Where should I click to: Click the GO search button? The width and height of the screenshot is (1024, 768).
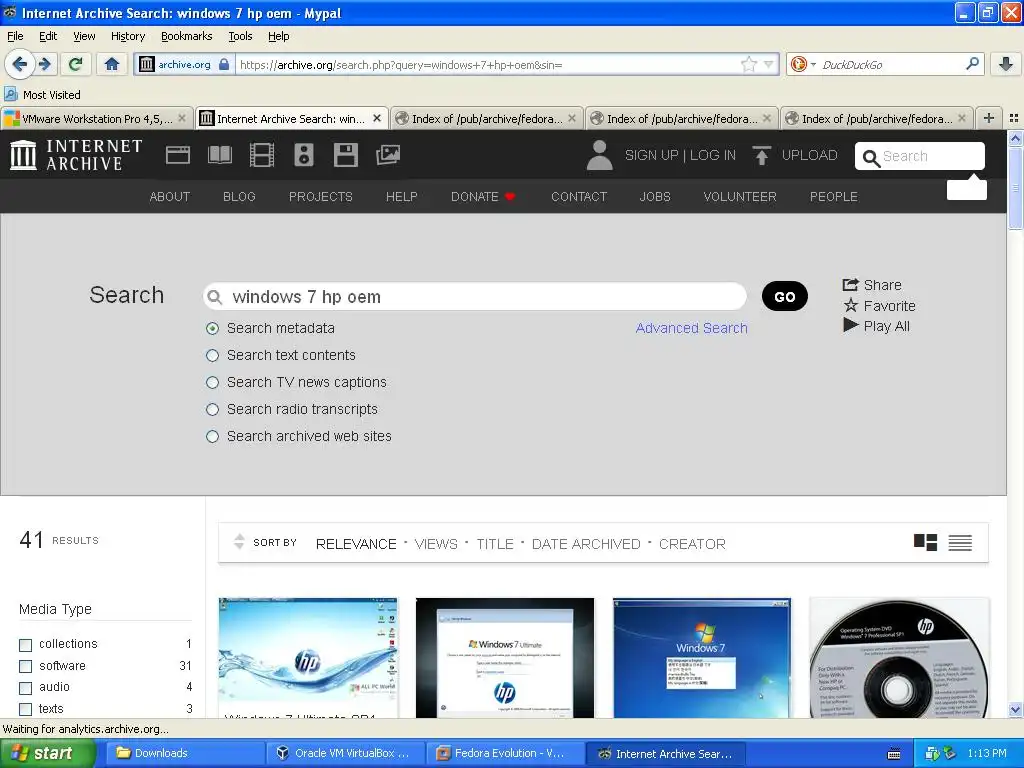point(784,296)
